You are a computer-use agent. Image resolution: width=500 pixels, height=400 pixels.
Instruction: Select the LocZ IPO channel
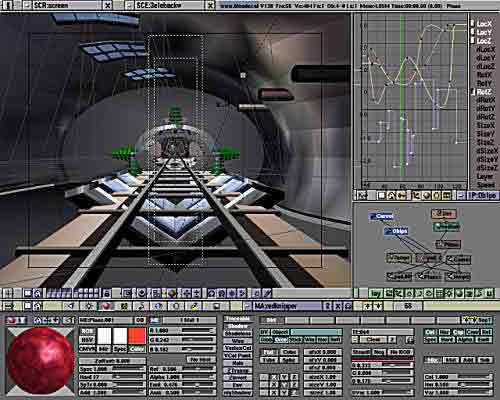click(484, 41)
